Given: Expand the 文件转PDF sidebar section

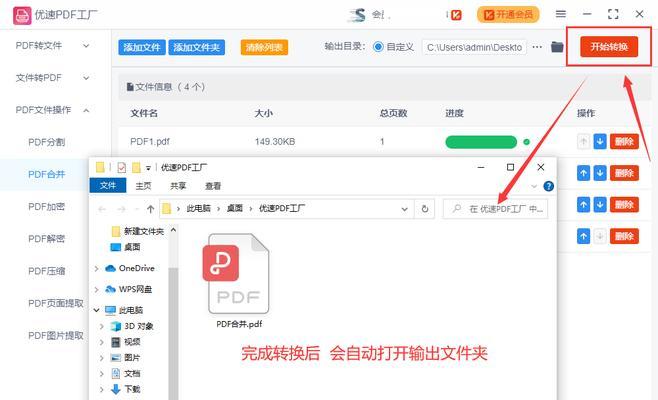Looking at the screenshot, I should click(x=86, y=78).
